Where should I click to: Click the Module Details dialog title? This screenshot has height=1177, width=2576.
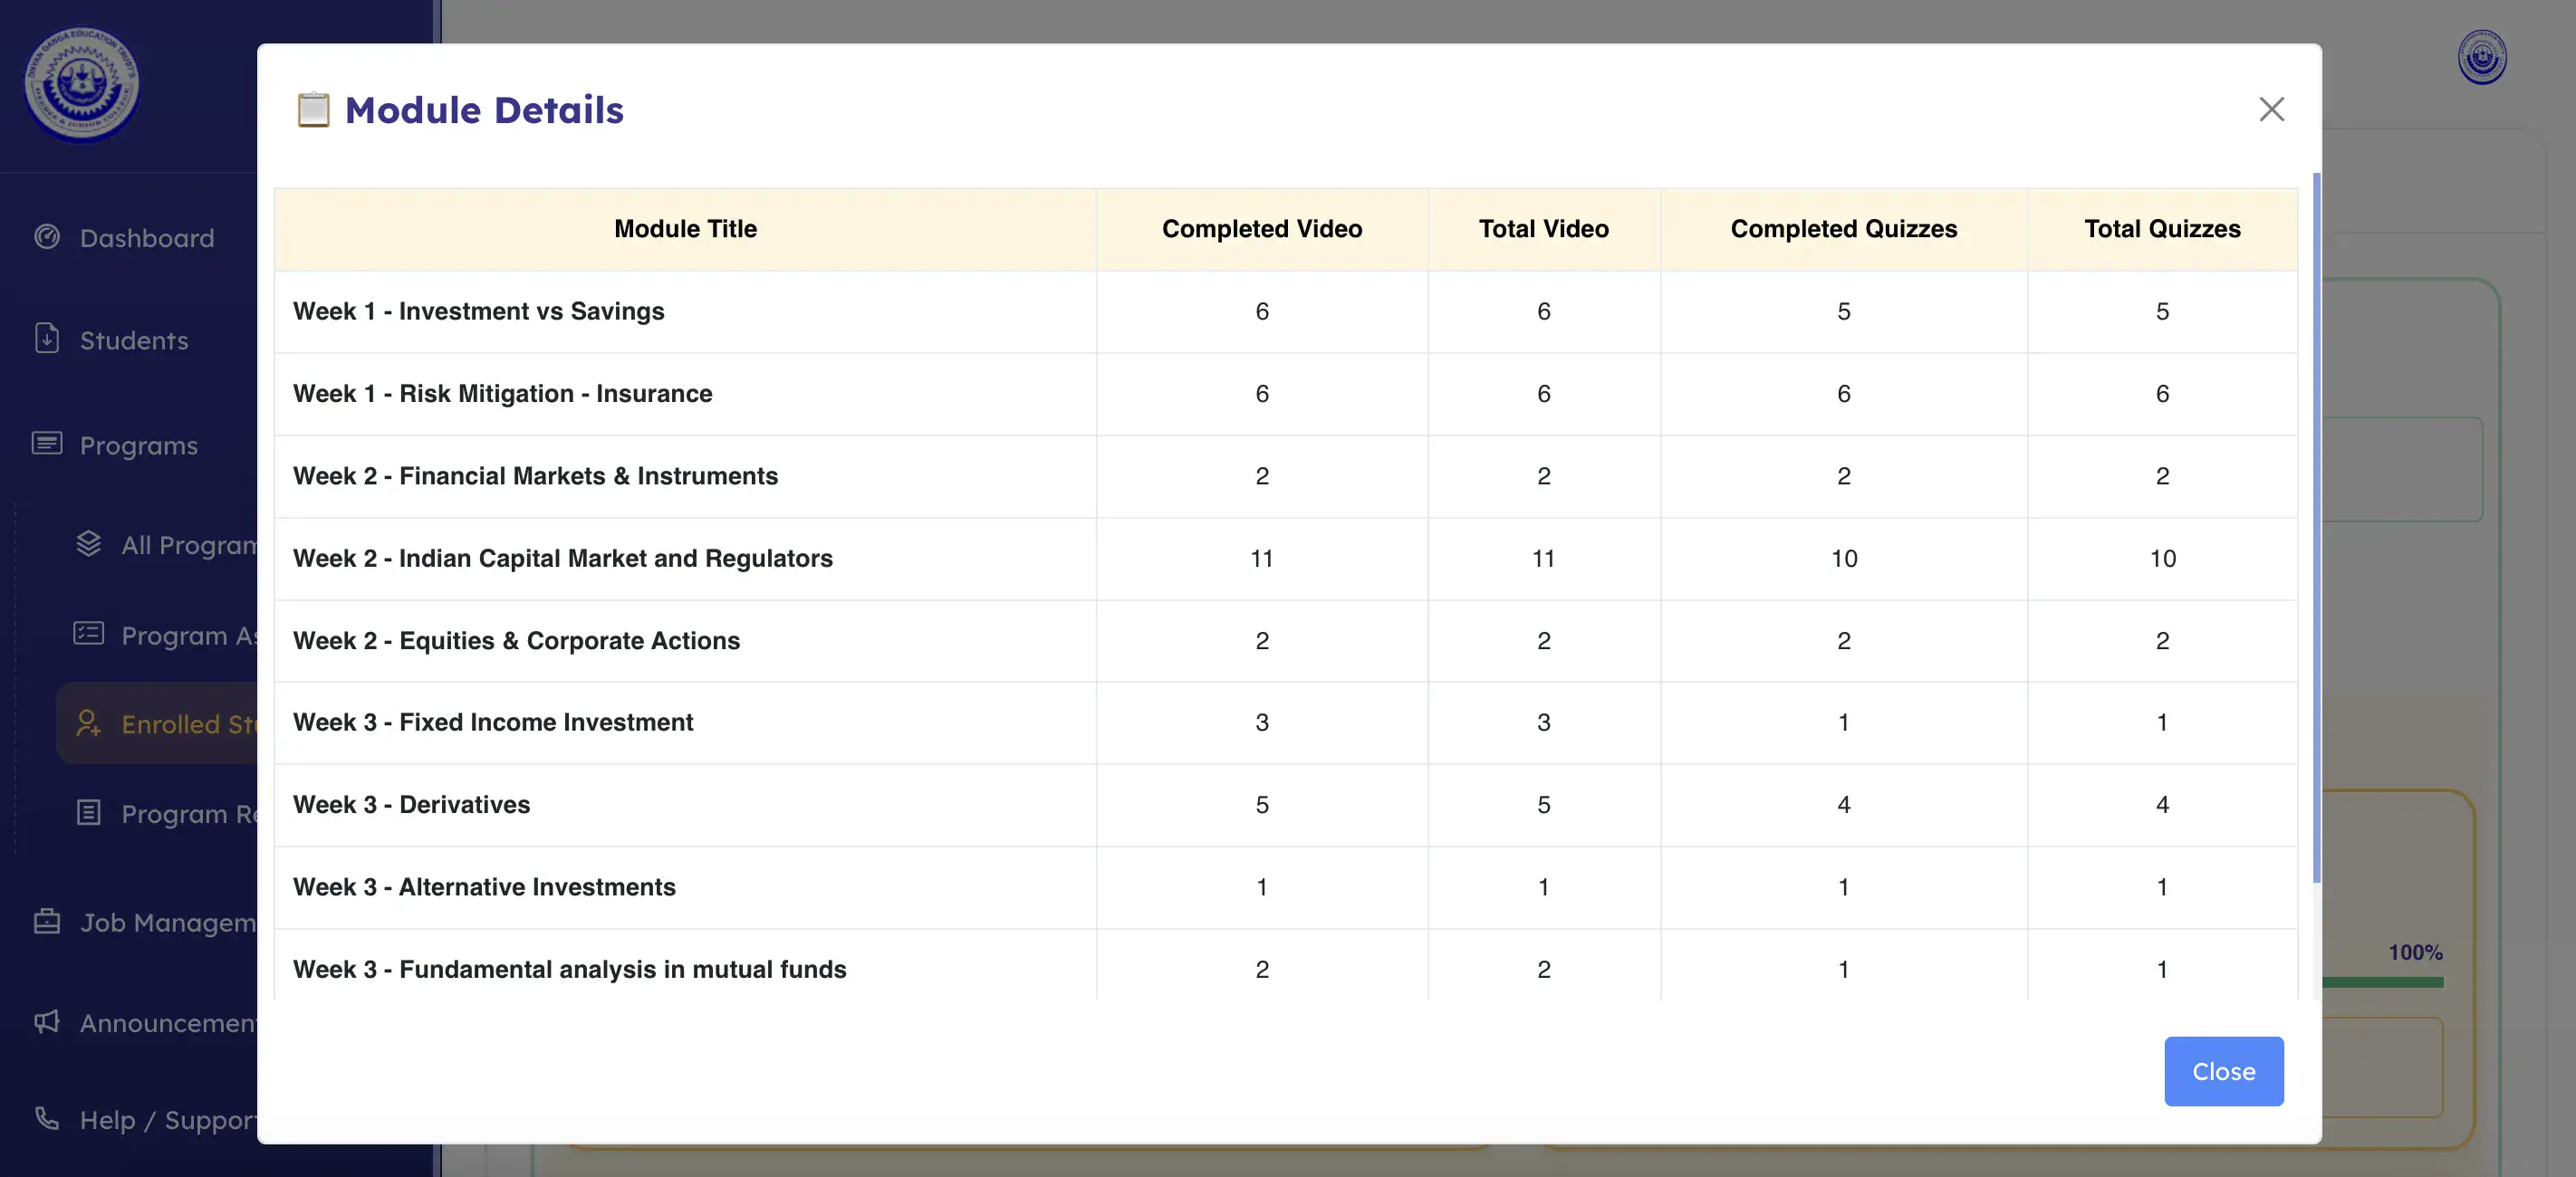[484, 110]
